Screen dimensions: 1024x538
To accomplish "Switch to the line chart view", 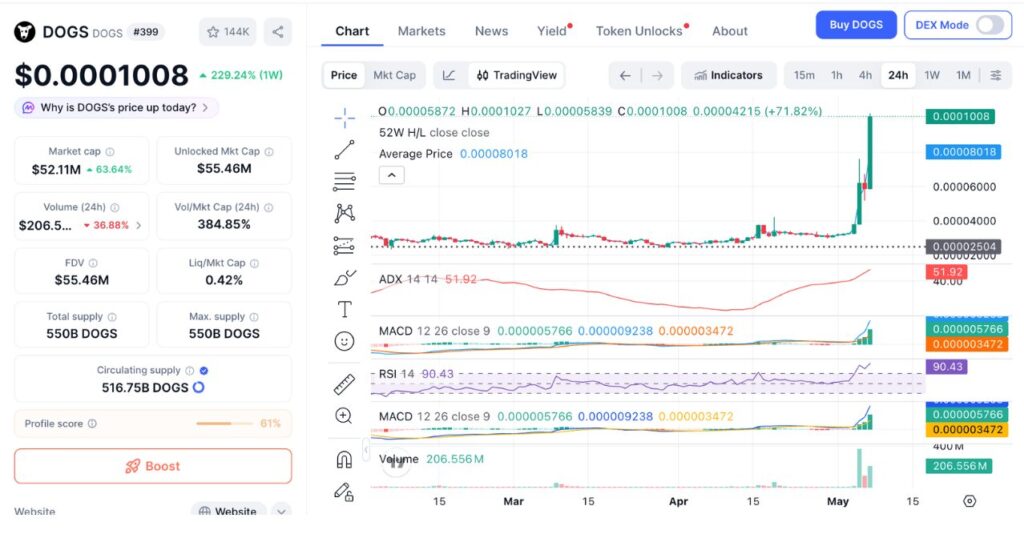I will pos(449,75).
